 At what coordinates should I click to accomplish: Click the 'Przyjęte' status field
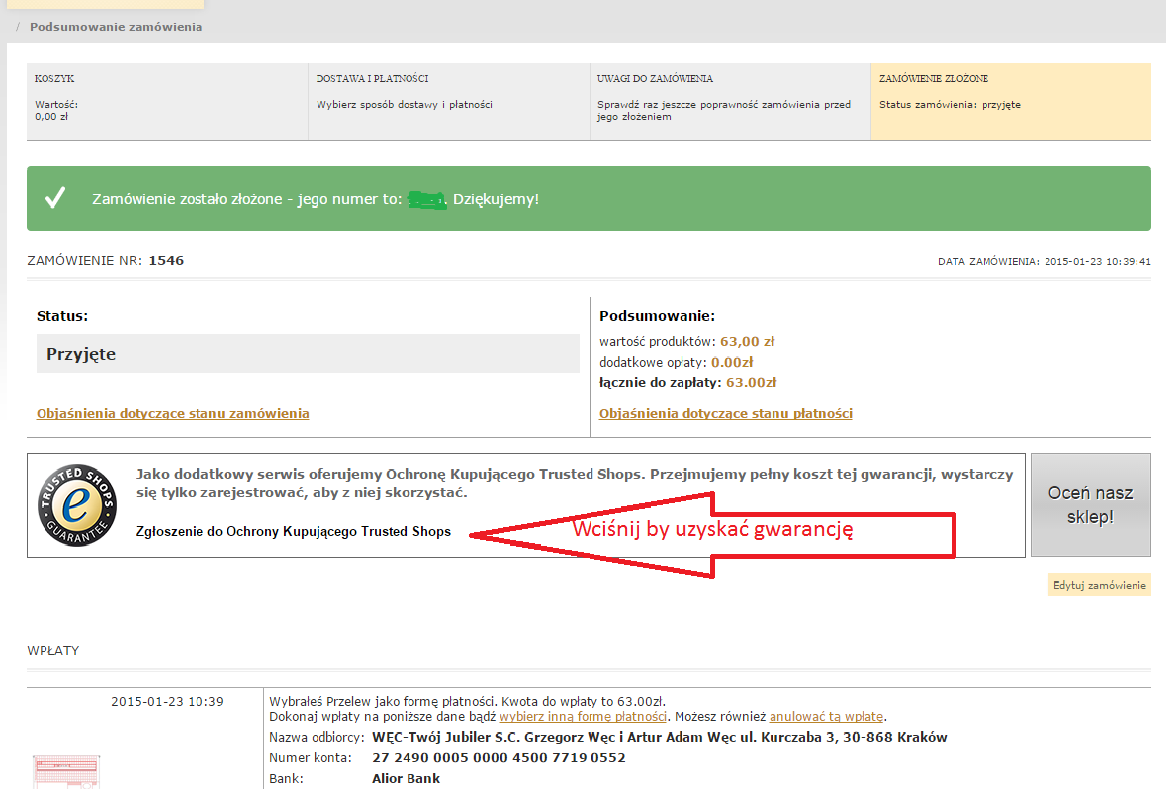click(308, 354)
